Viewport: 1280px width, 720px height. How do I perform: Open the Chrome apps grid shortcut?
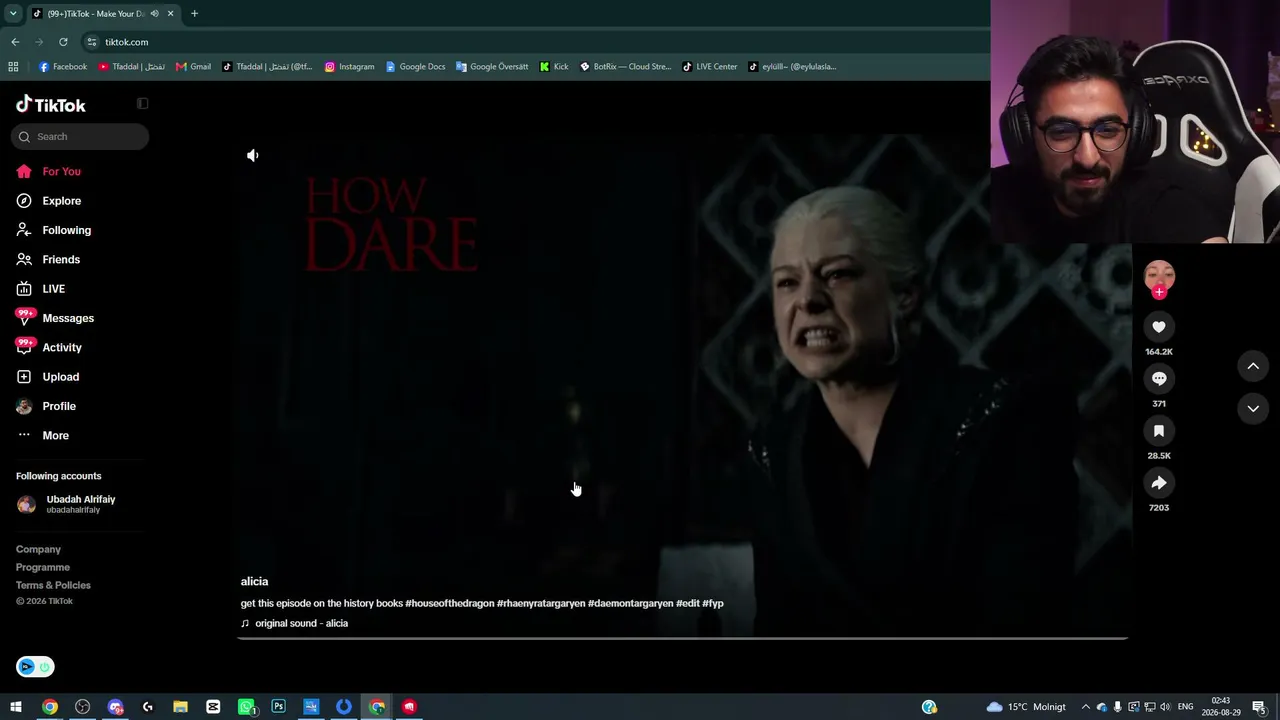13,67
